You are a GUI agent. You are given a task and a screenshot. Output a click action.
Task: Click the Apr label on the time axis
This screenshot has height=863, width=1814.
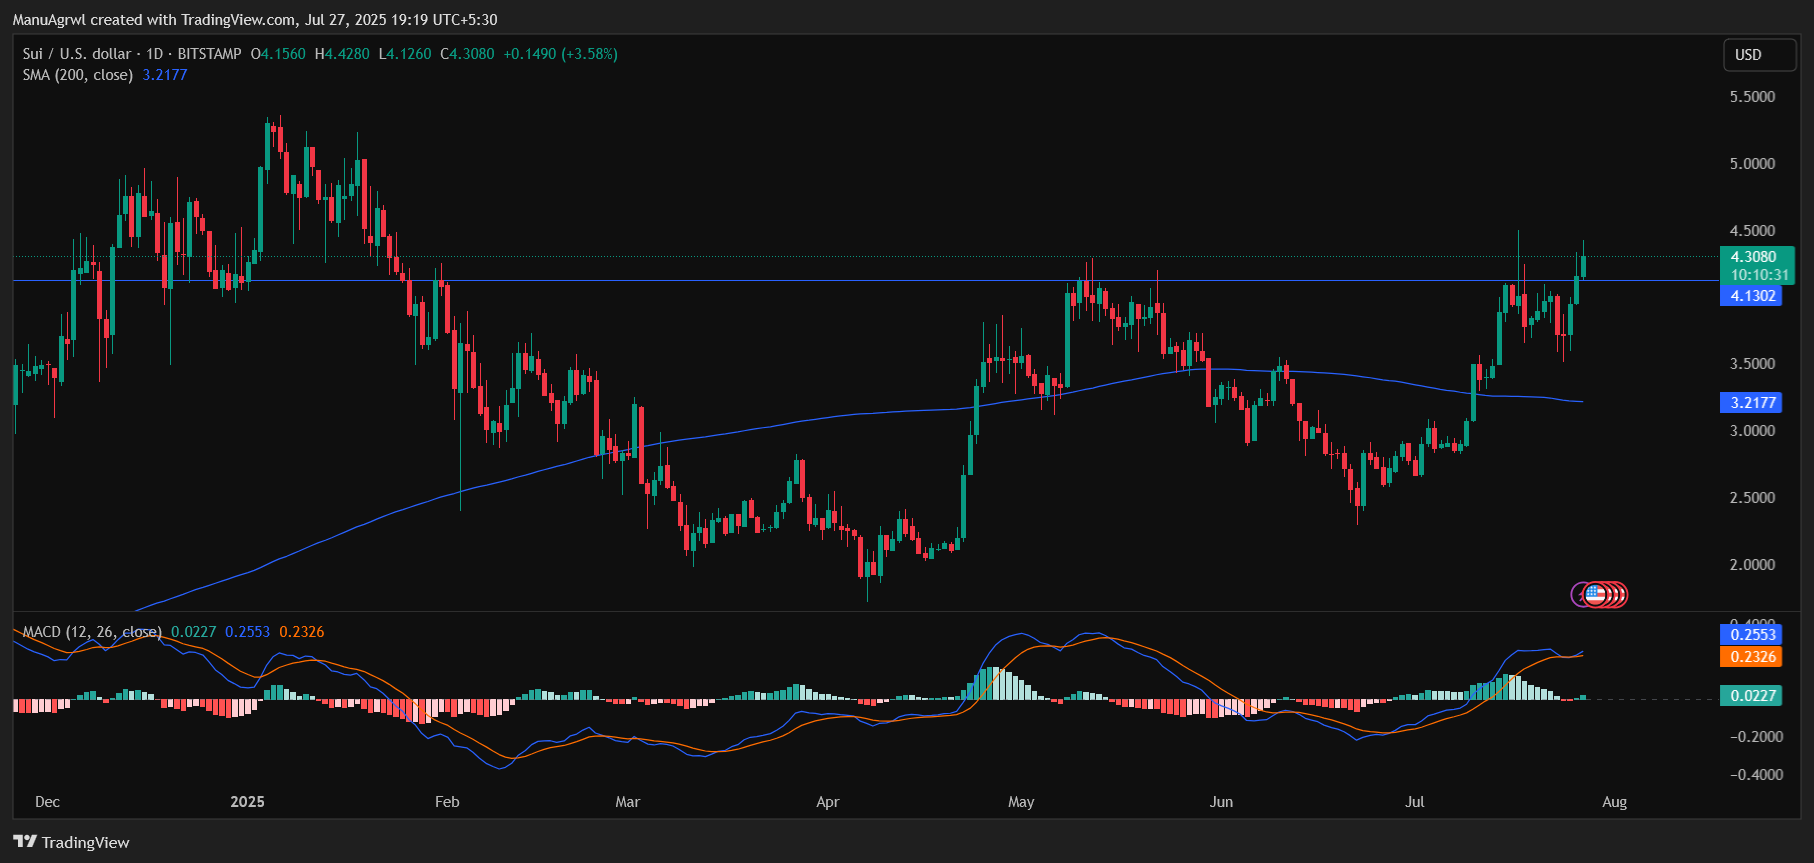point(827,802)
